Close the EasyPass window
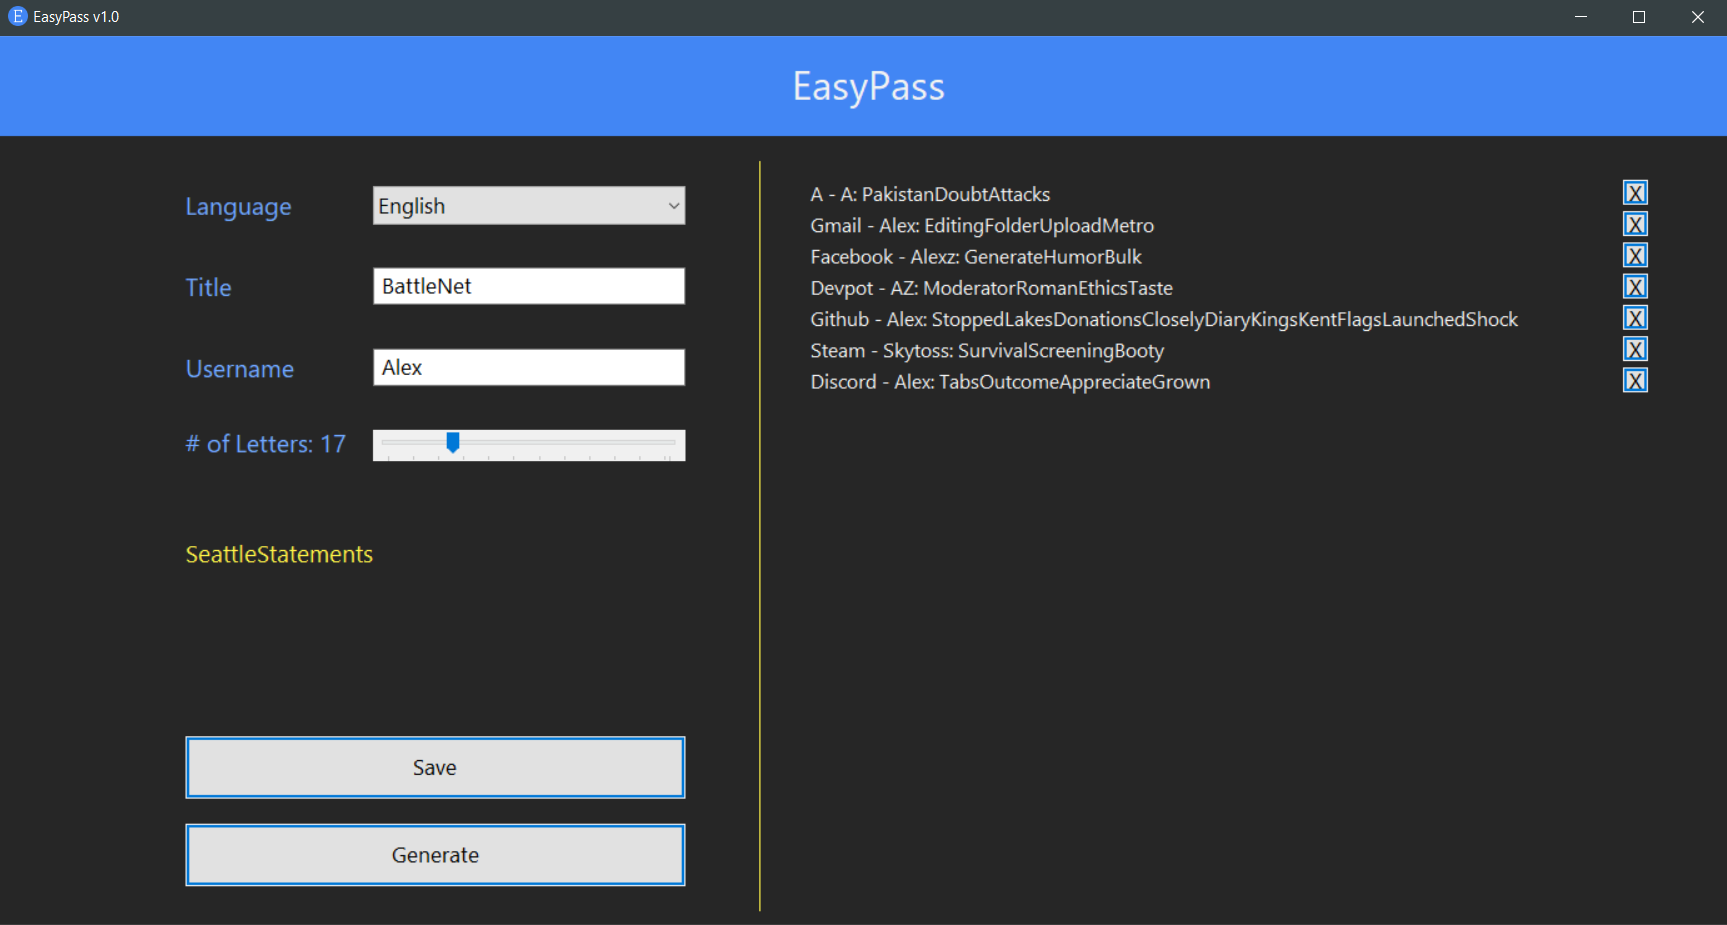Screen dimensions: 1727x925 click(x=1697, y=17)
